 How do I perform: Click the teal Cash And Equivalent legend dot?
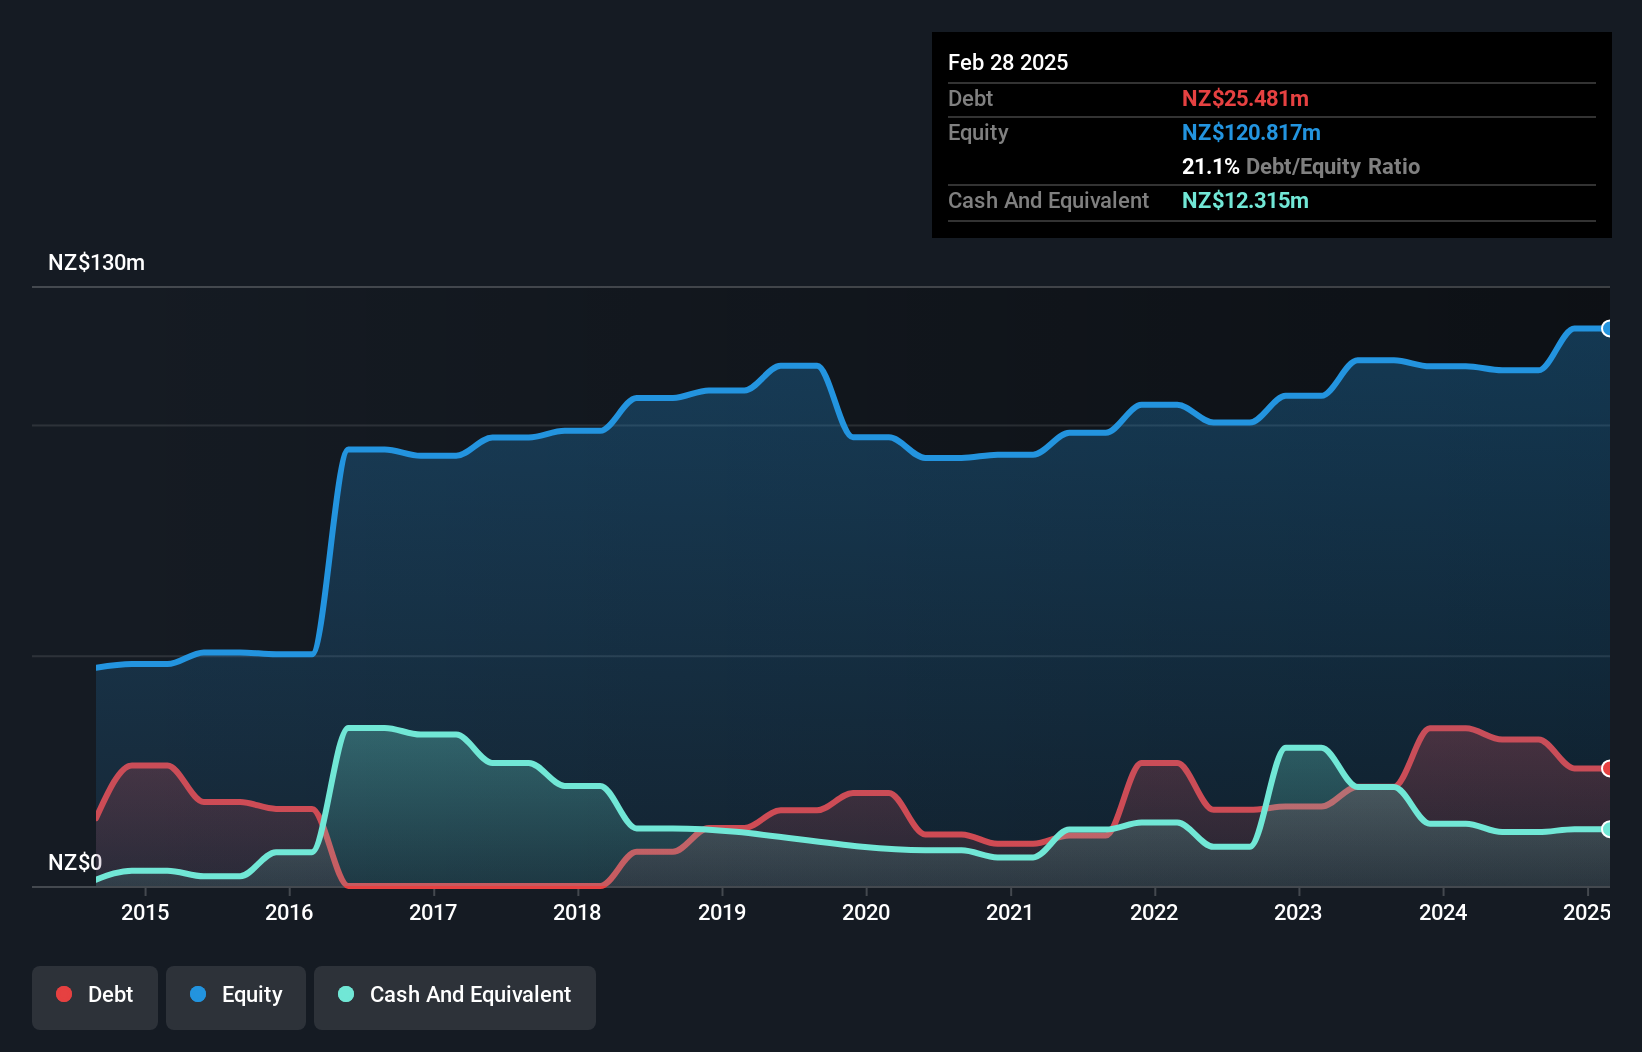346,994
